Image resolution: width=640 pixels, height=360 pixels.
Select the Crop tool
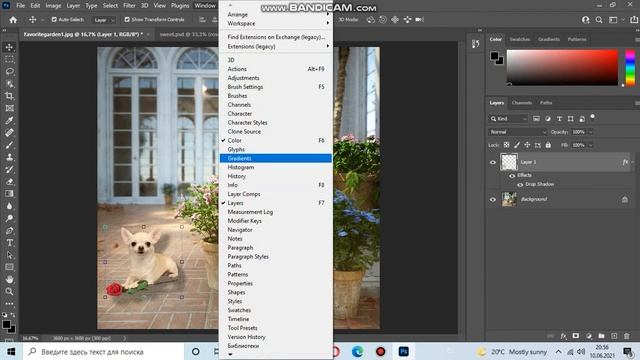[9, 96]
